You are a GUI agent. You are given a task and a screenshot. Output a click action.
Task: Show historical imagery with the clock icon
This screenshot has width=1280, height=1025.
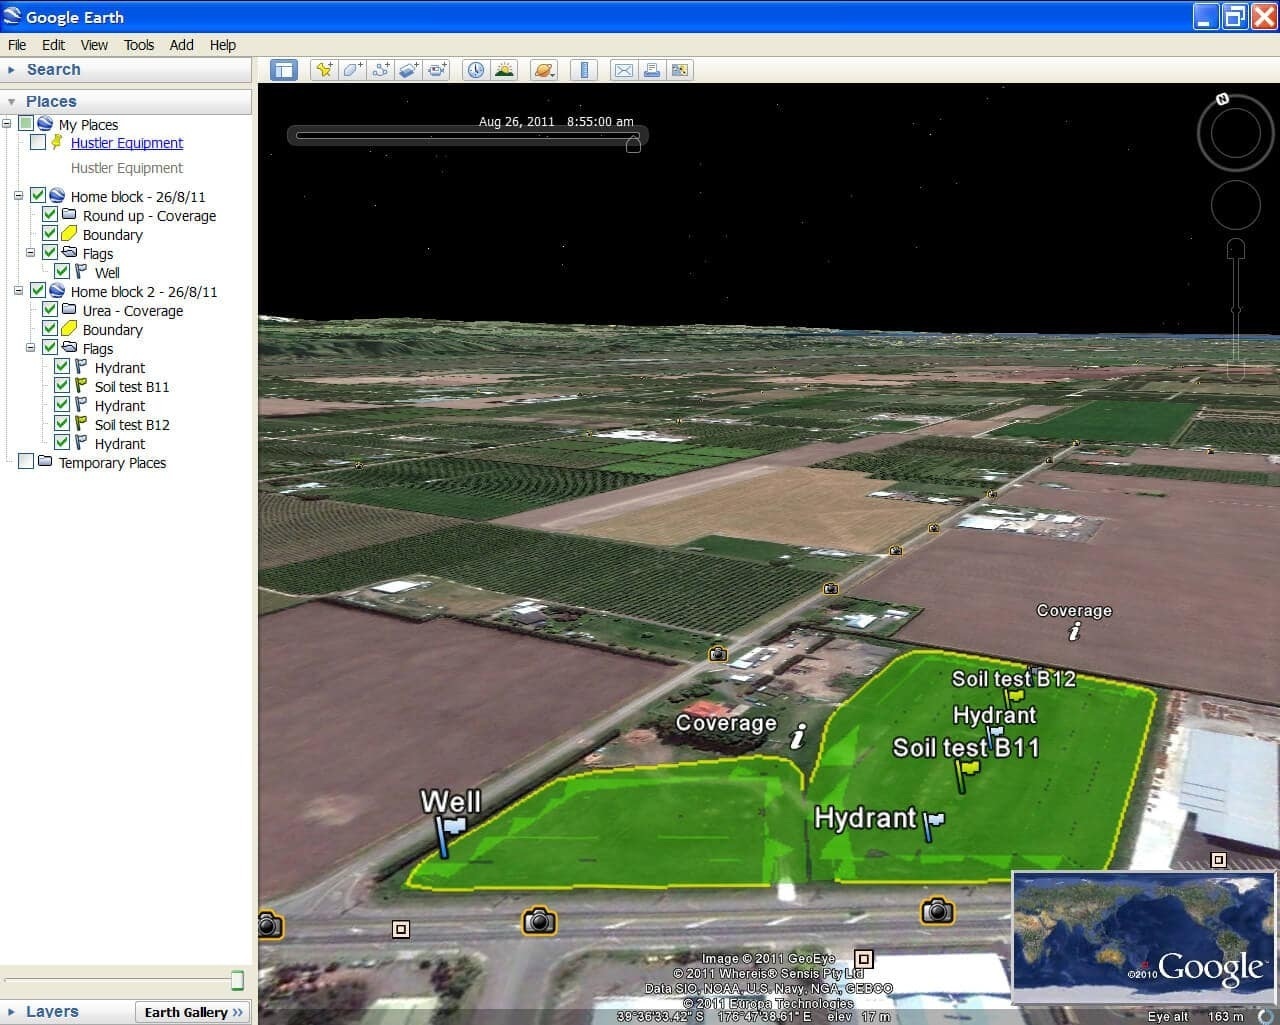476,70
